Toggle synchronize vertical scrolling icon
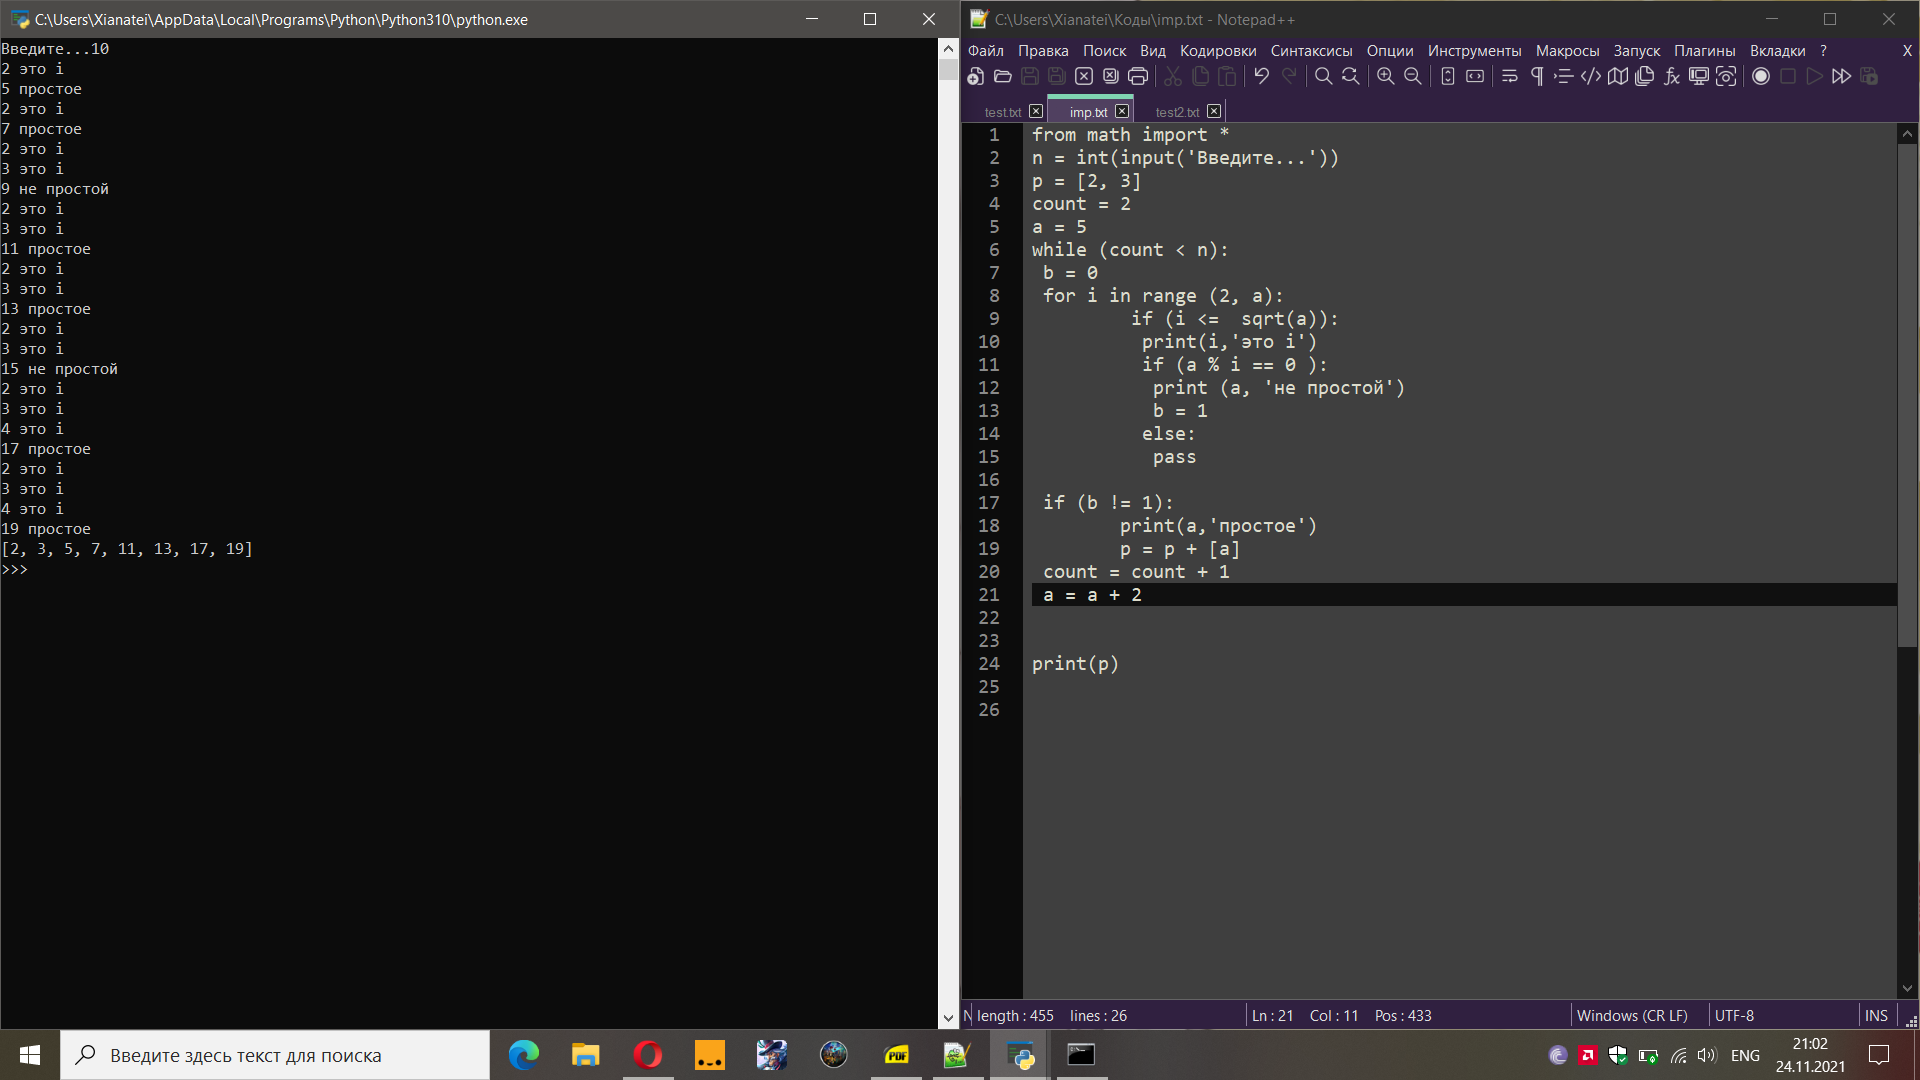 click(x=1448, y=77)
